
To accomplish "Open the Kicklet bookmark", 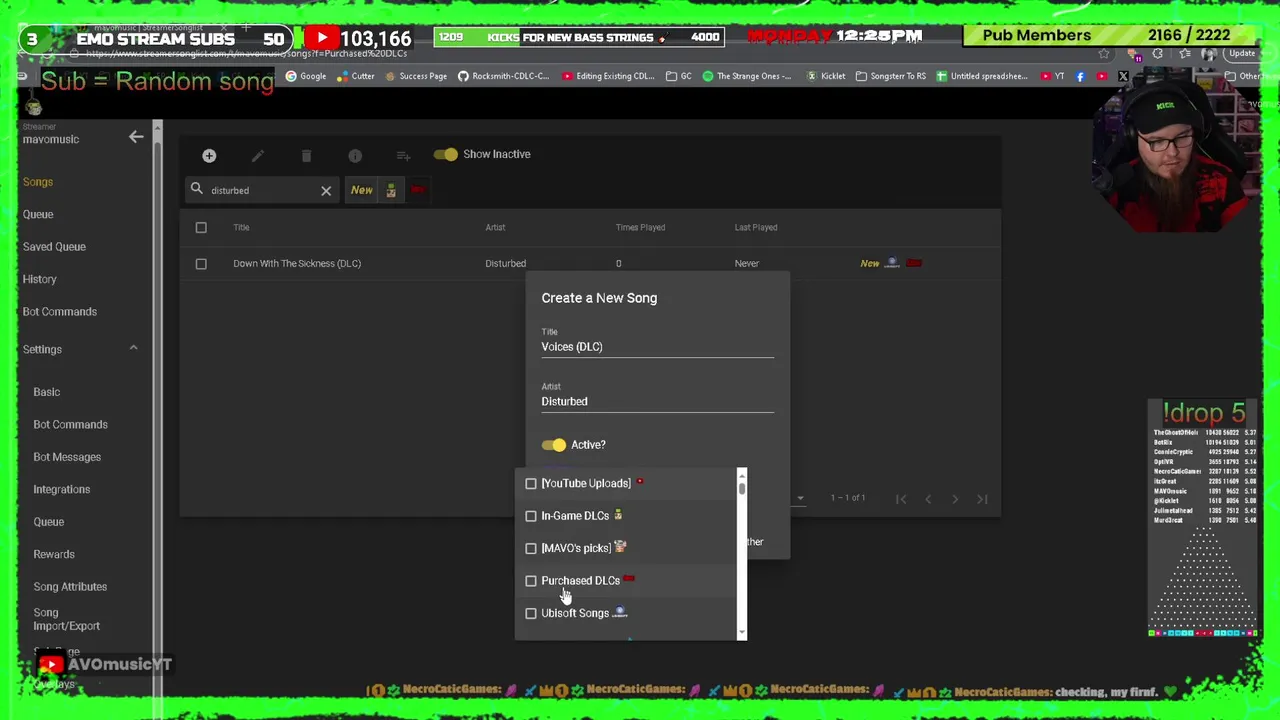I will [x=826, y=76].
